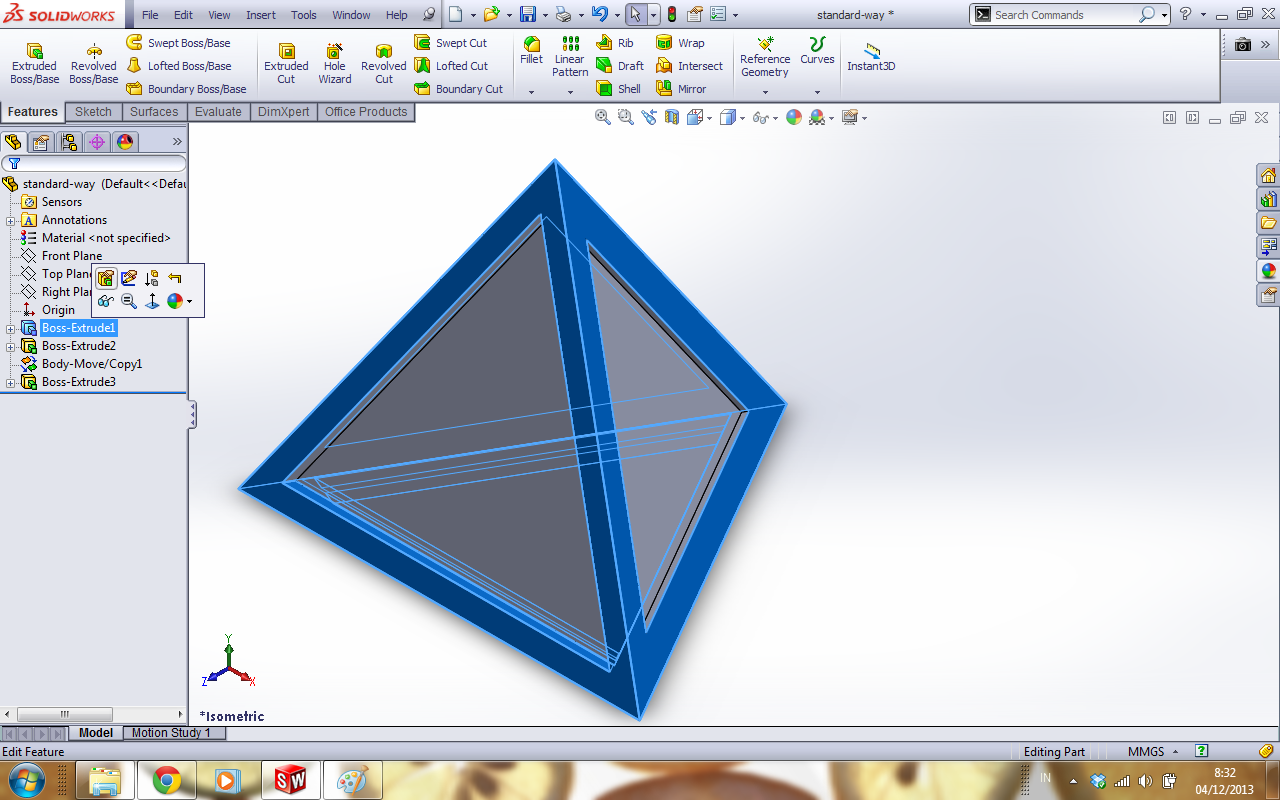Apply the Draft feature
The image size is (1280, 800).
[620, 66]
